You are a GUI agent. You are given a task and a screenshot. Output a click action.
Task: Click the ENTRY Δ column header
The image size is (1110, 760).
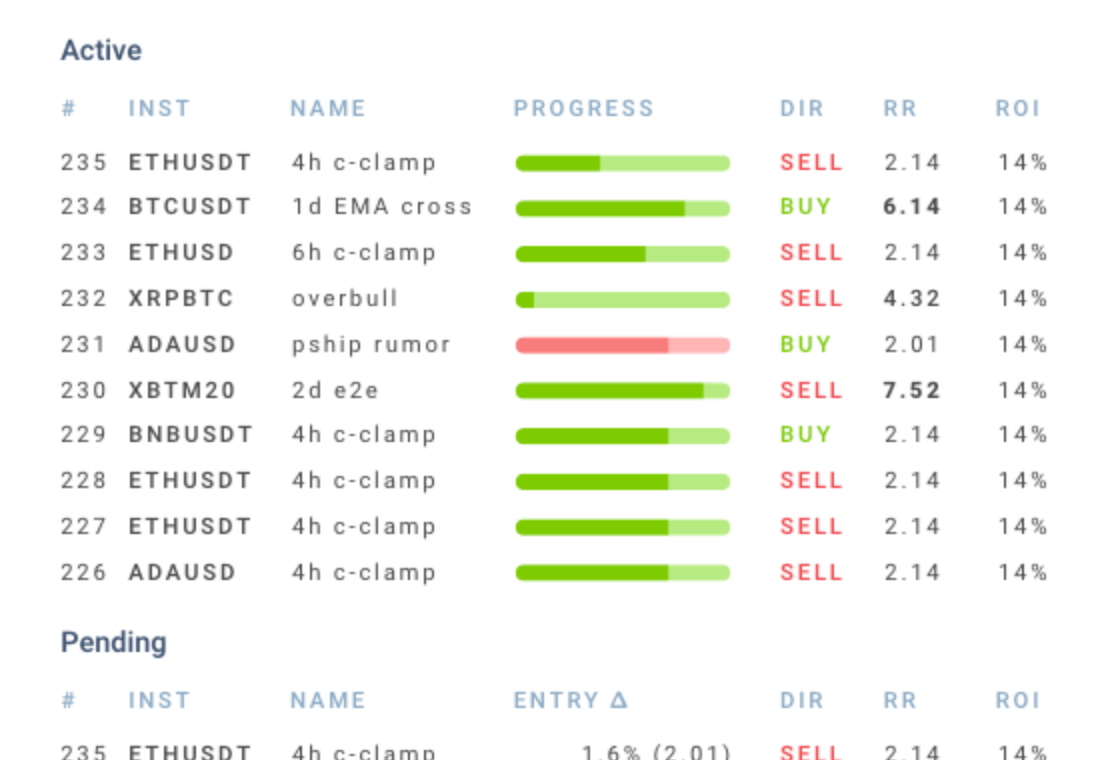click(570, 700)
